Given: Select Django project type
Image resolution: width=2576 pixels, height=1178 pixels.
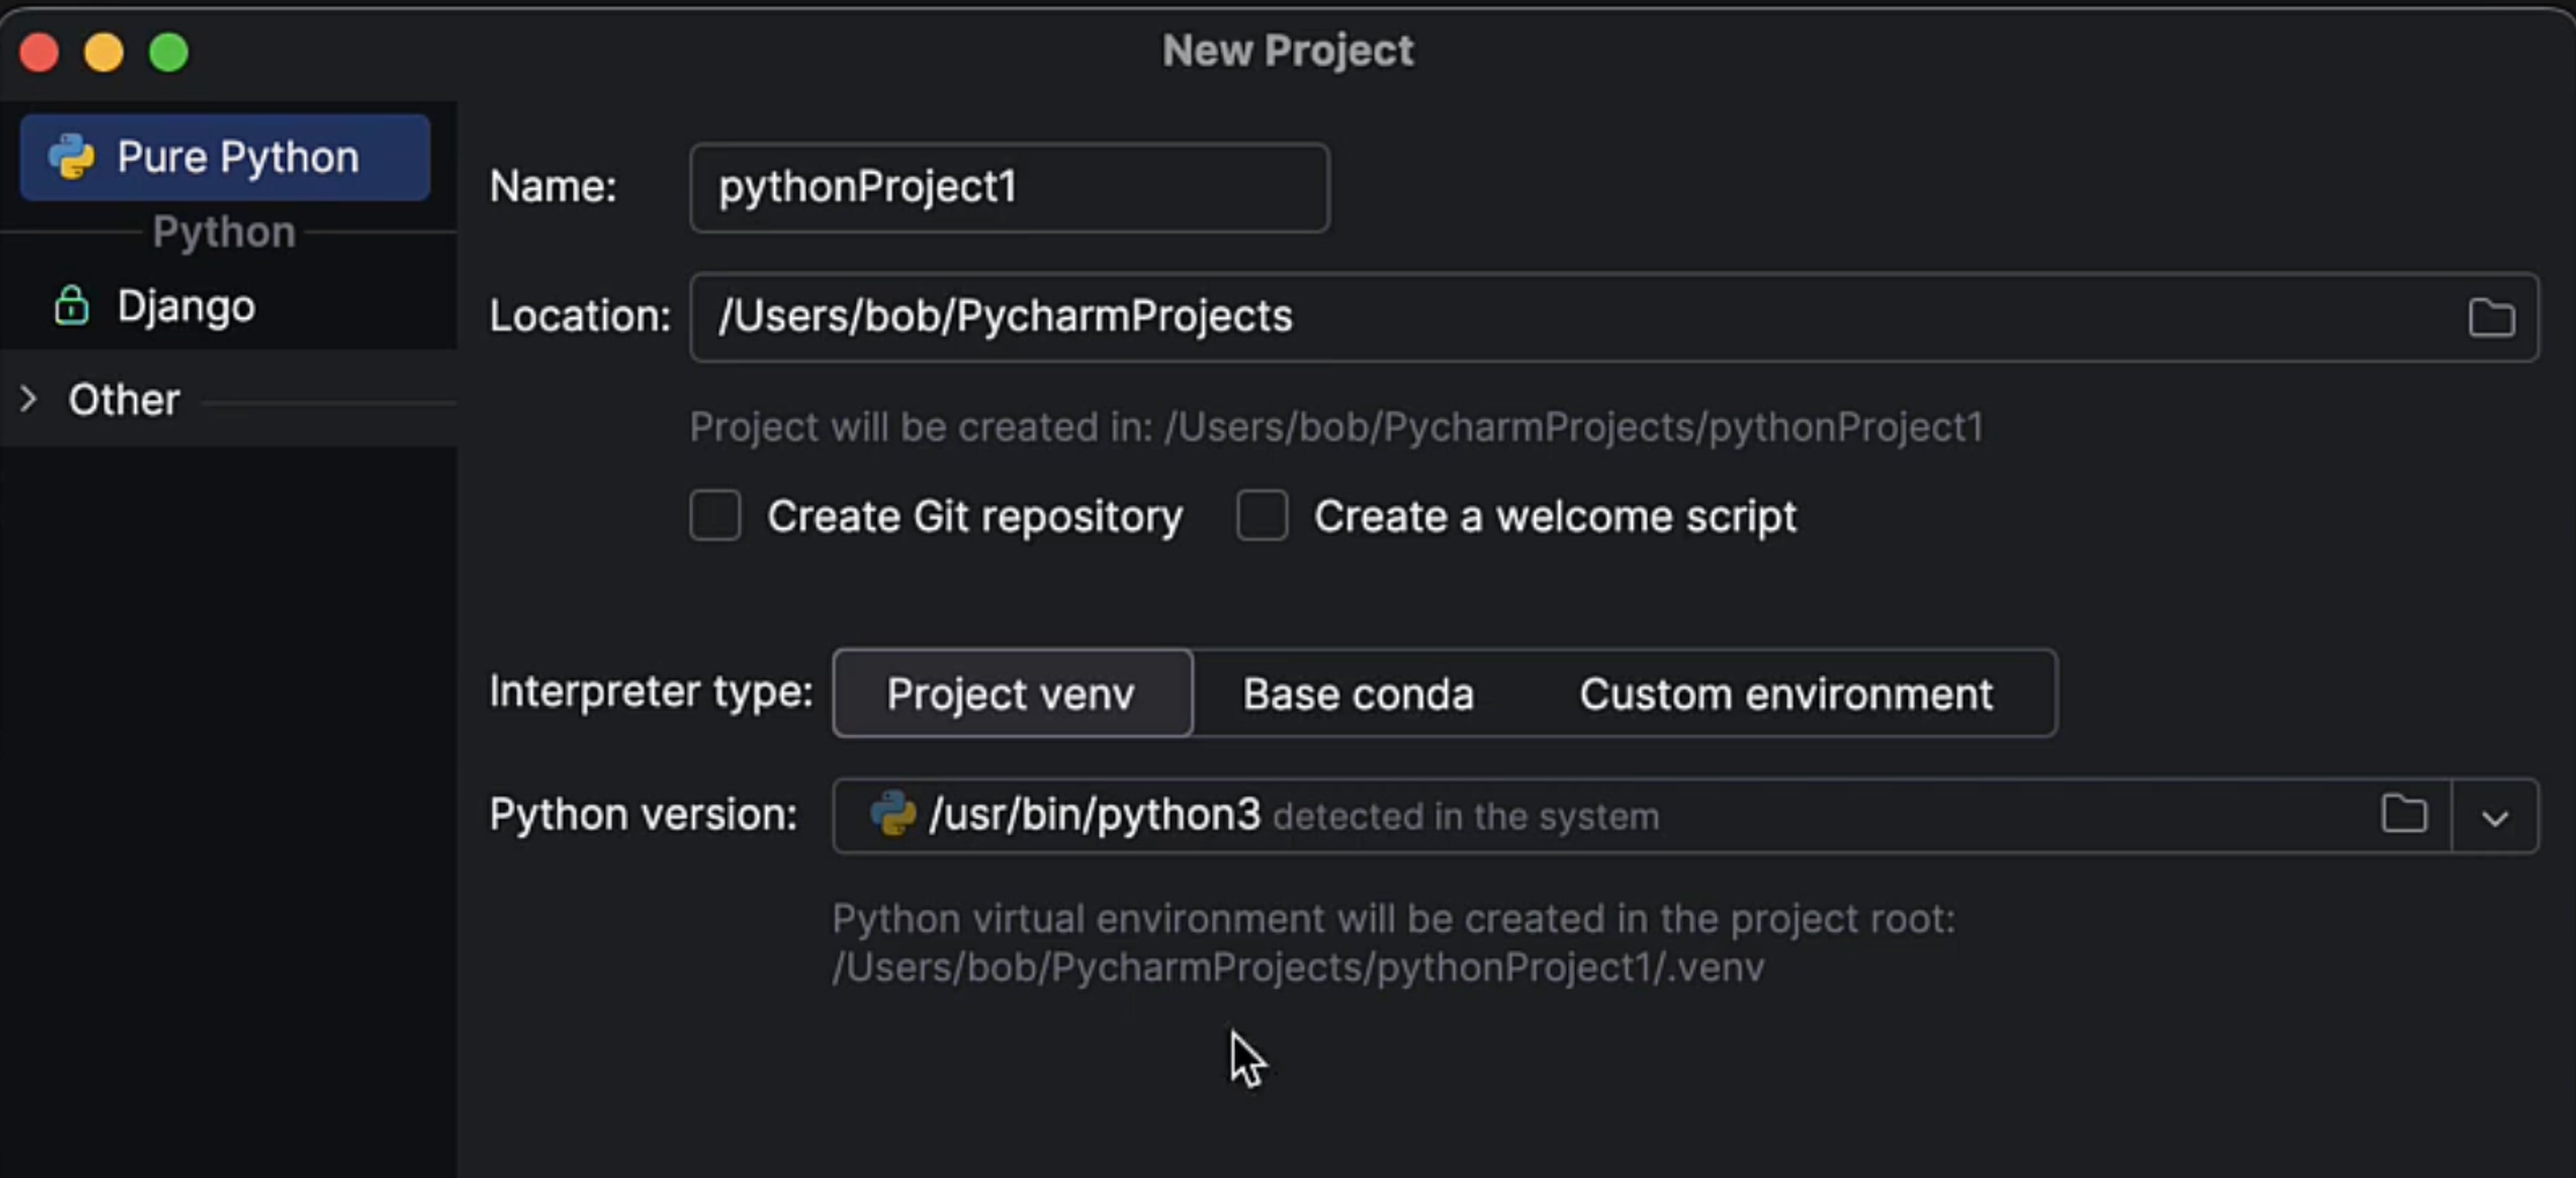Looking at the screenshot, I should click(x=186, y=306).
